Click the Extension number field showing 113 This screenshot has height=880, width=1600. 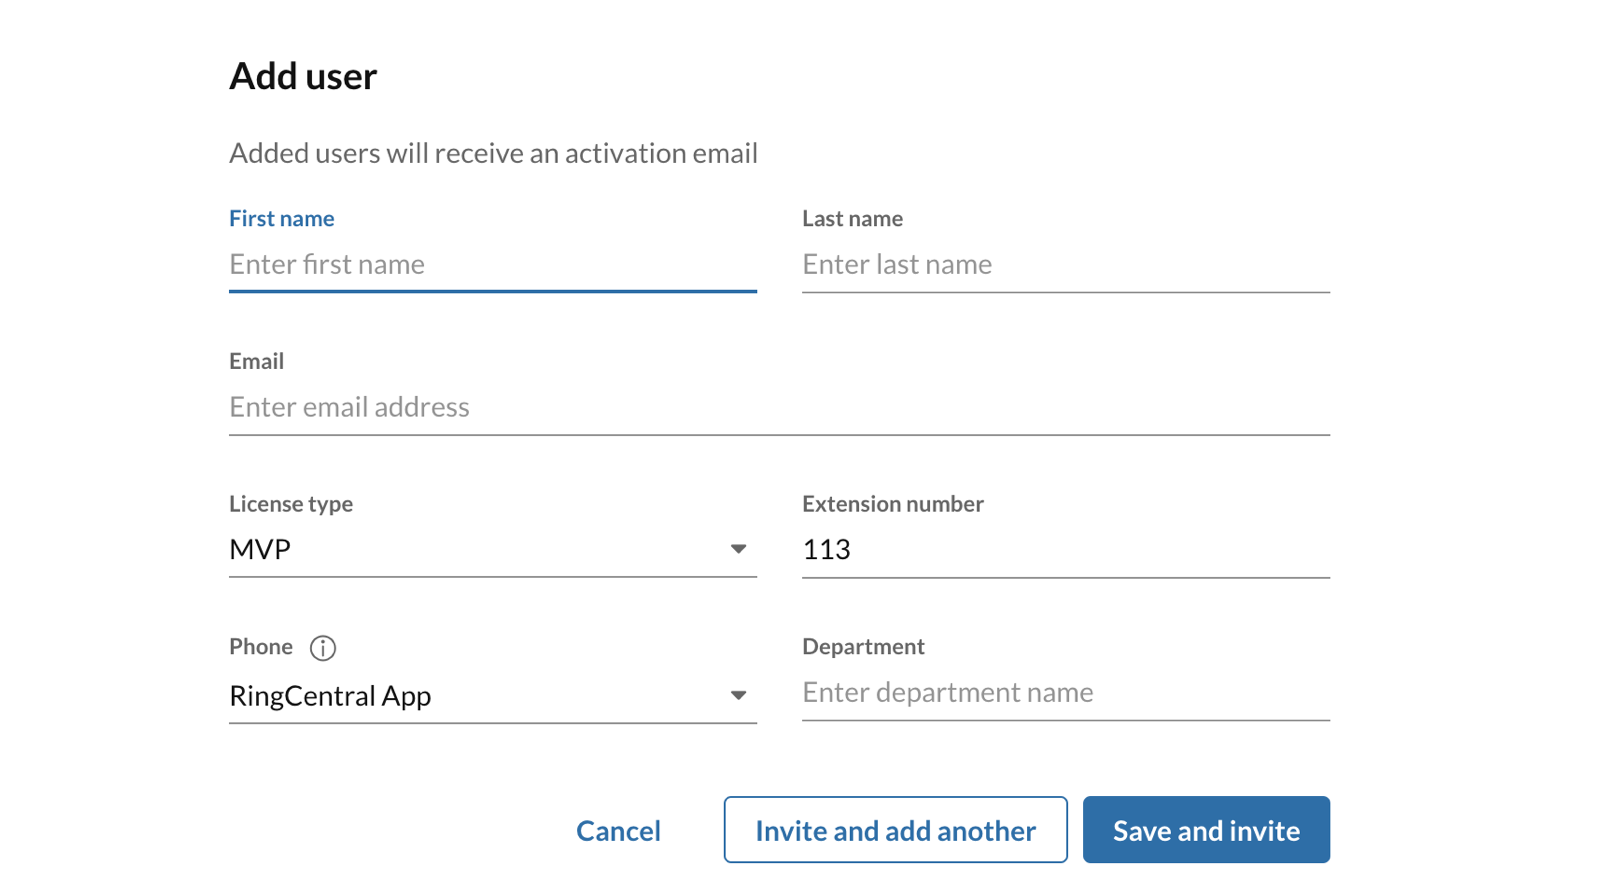point(1065,549)
